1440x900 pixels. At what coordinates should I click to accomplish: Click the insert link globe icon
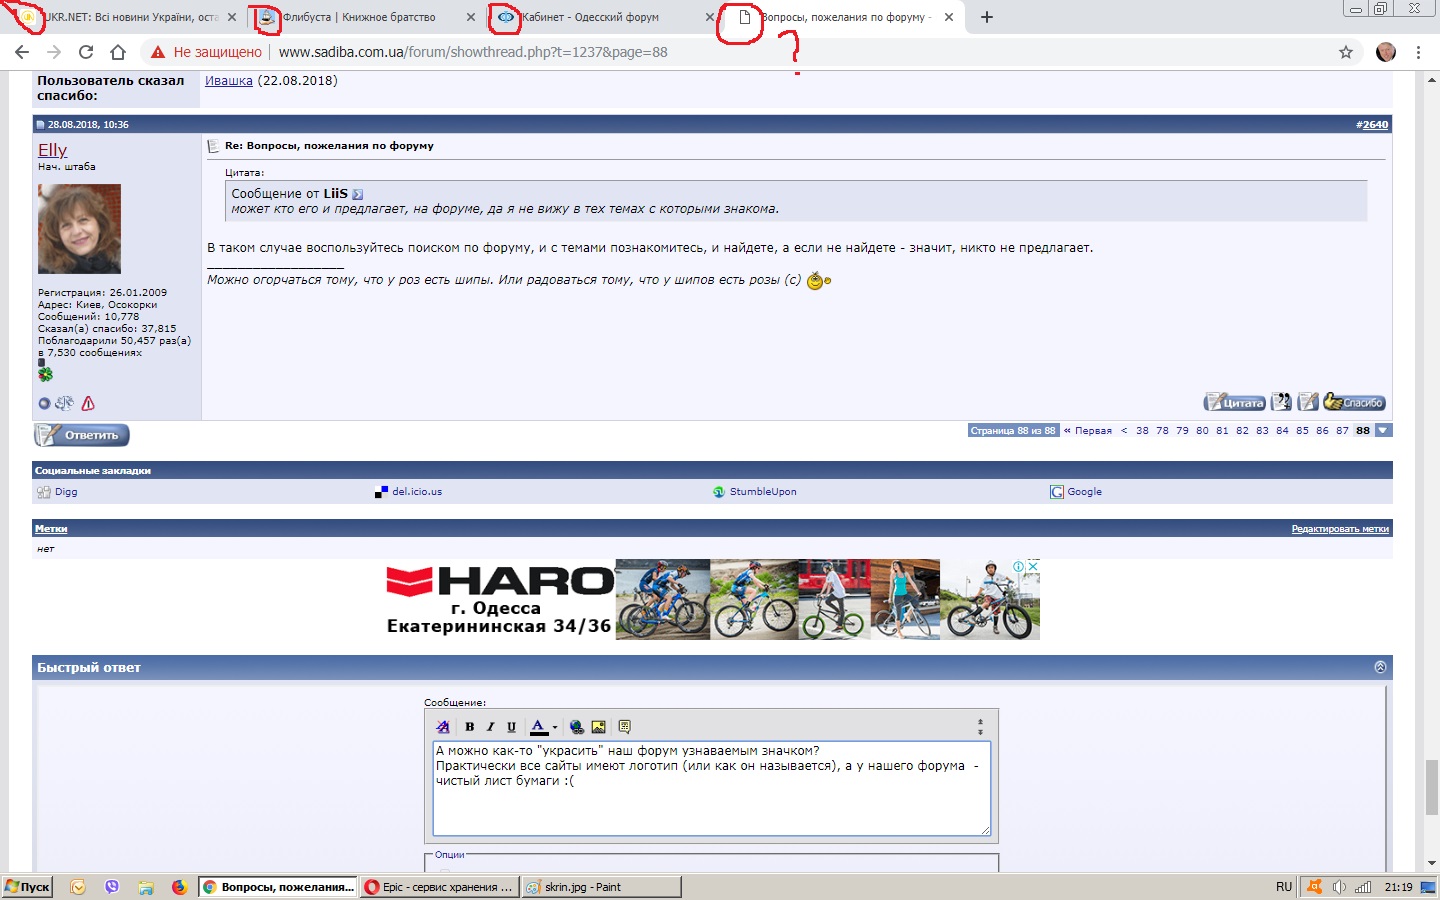point(576,727)
